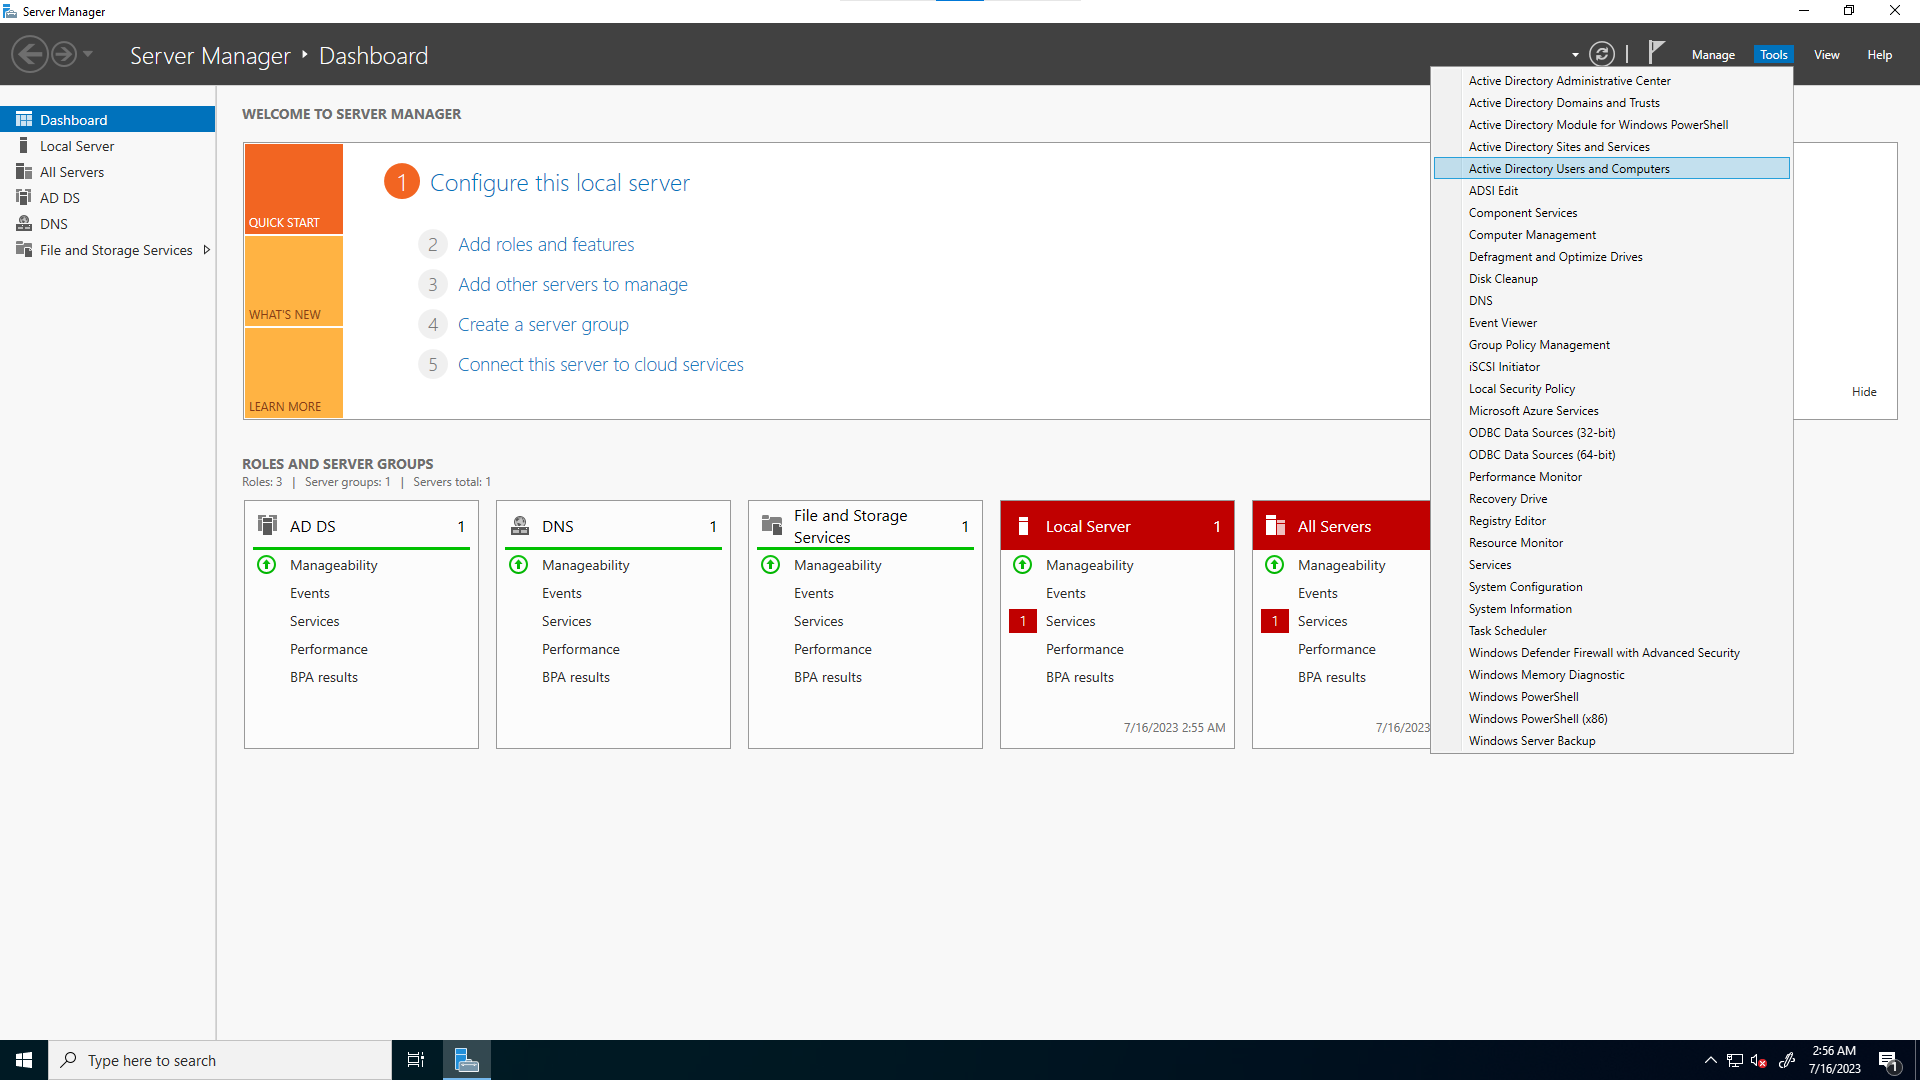Image resolution: width=1920 pixels, height=1080 pixels.
Task: Click Local Server Manageability status icon
Action: [x=1023, y=564]
